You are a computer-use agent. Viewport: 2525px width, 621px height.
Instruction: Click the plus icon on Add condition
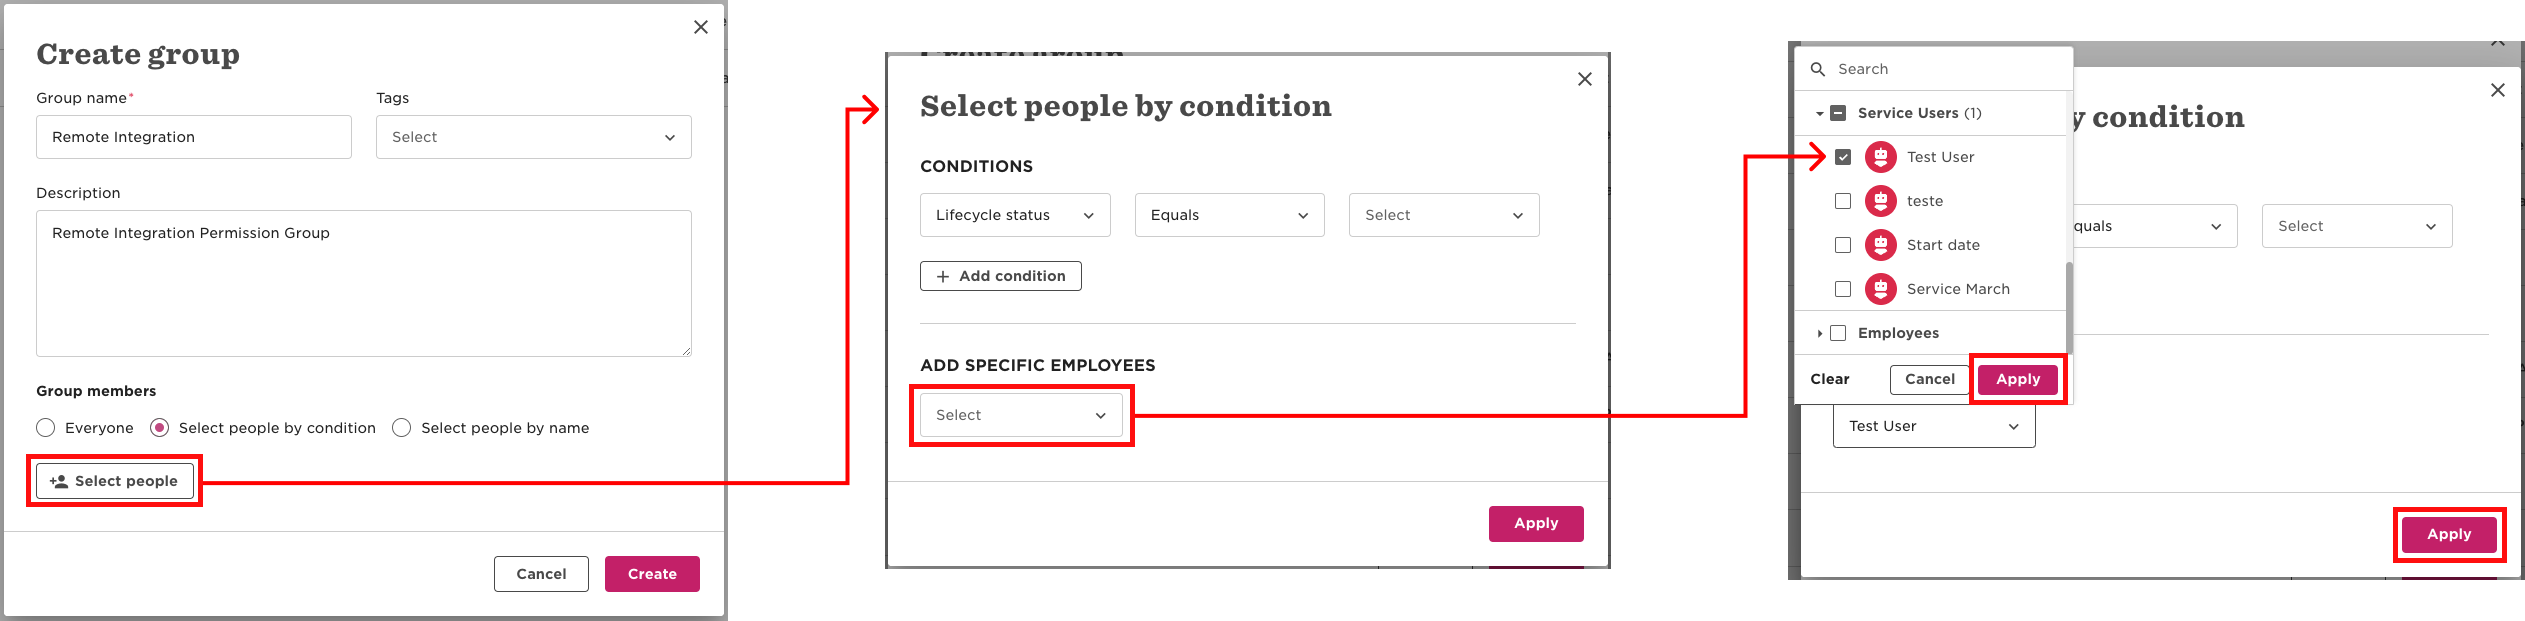942,276
